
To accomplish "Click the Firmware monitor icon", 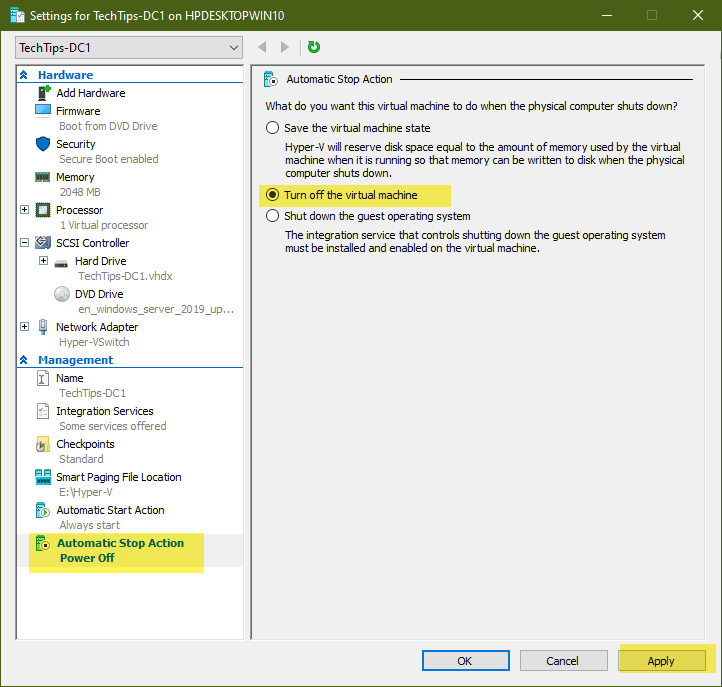I will pos(43,111).
